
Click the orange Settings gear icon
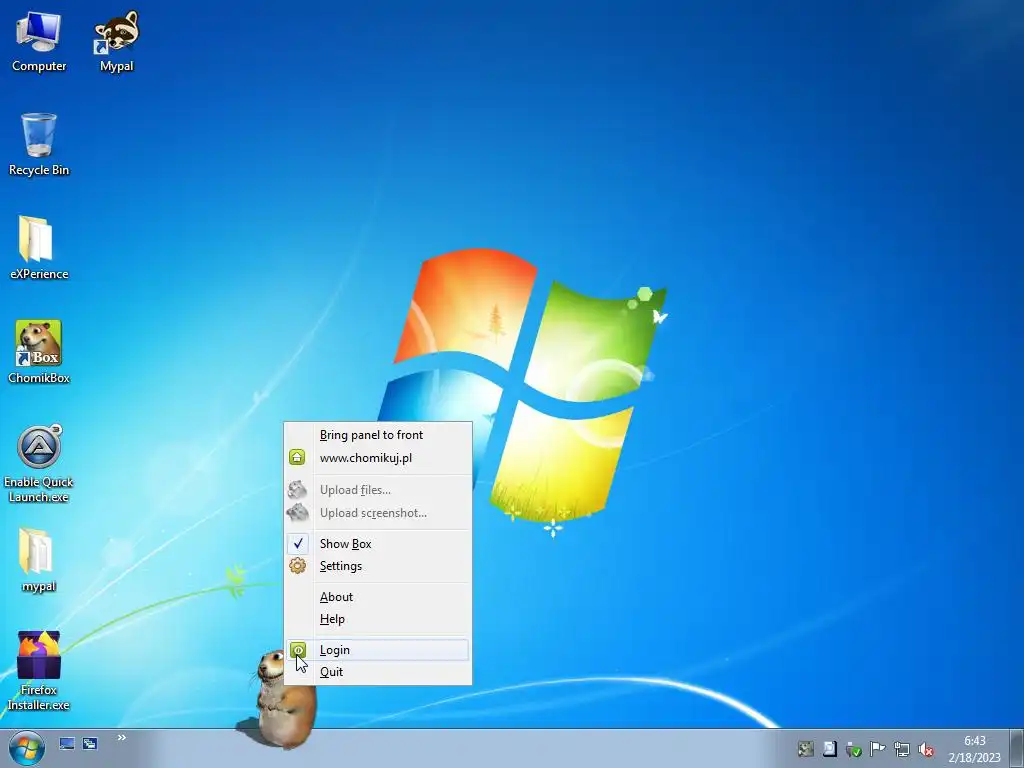coord(298,566)
